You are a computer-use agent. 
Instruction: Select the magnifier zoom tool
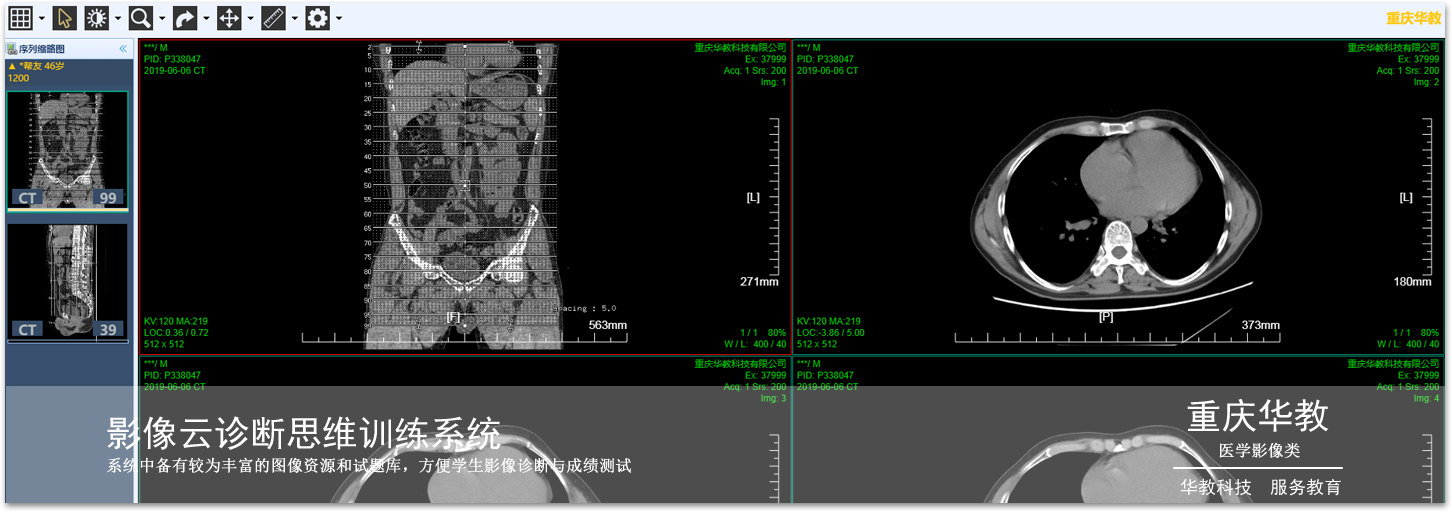click(x=141, y=18)
